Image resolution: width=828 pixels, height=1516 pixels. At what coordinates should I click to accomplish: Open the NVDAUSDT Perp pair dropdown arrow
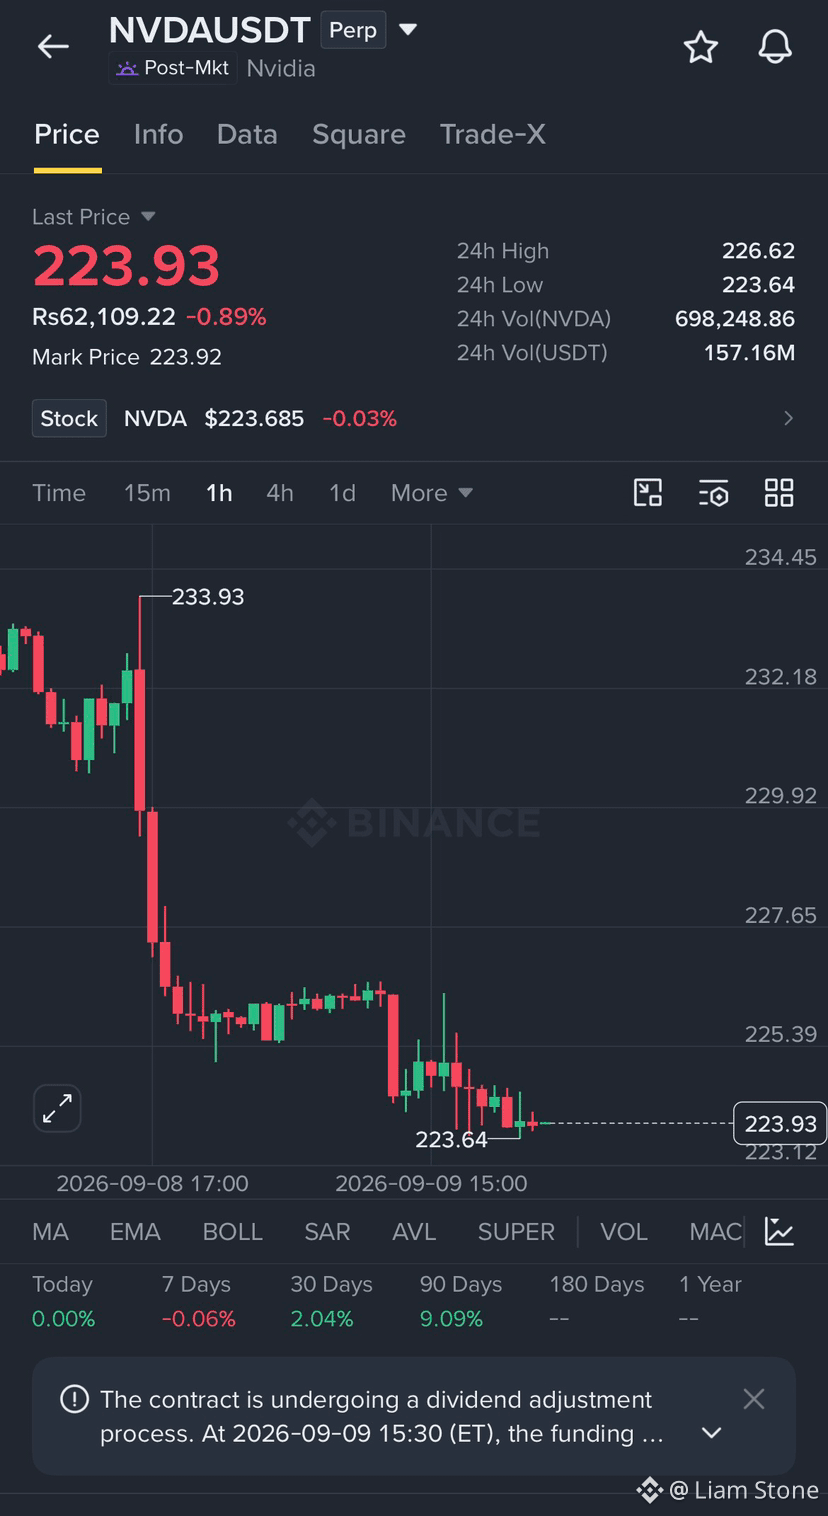(x=408, y=30)
